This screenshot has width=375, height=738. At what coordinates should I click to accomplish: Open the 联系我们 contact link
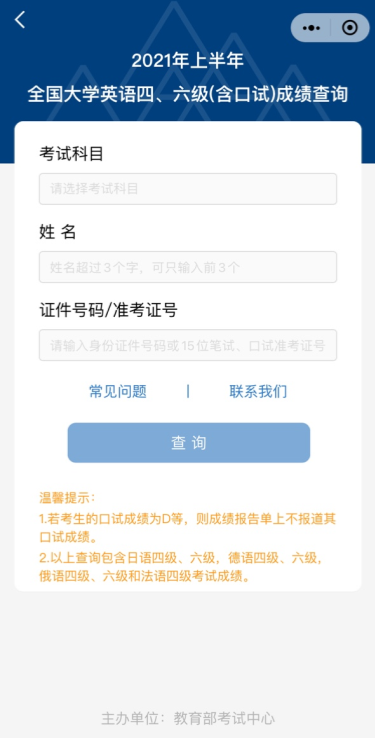coord(258,391)
